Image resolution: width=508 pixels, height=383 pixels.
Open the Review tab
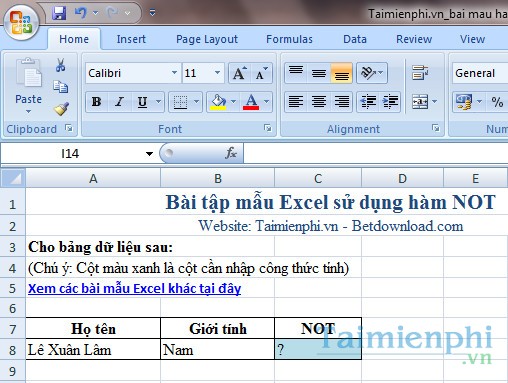pos(414,39)
